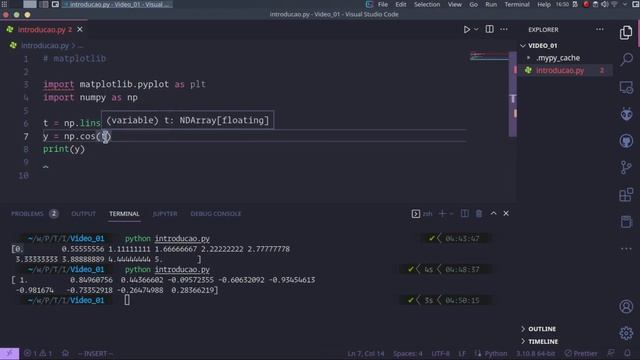This screenshot has width=640, height=360.
Task: Switch to the JUPYTER panel tab
Action: [165, 213]
